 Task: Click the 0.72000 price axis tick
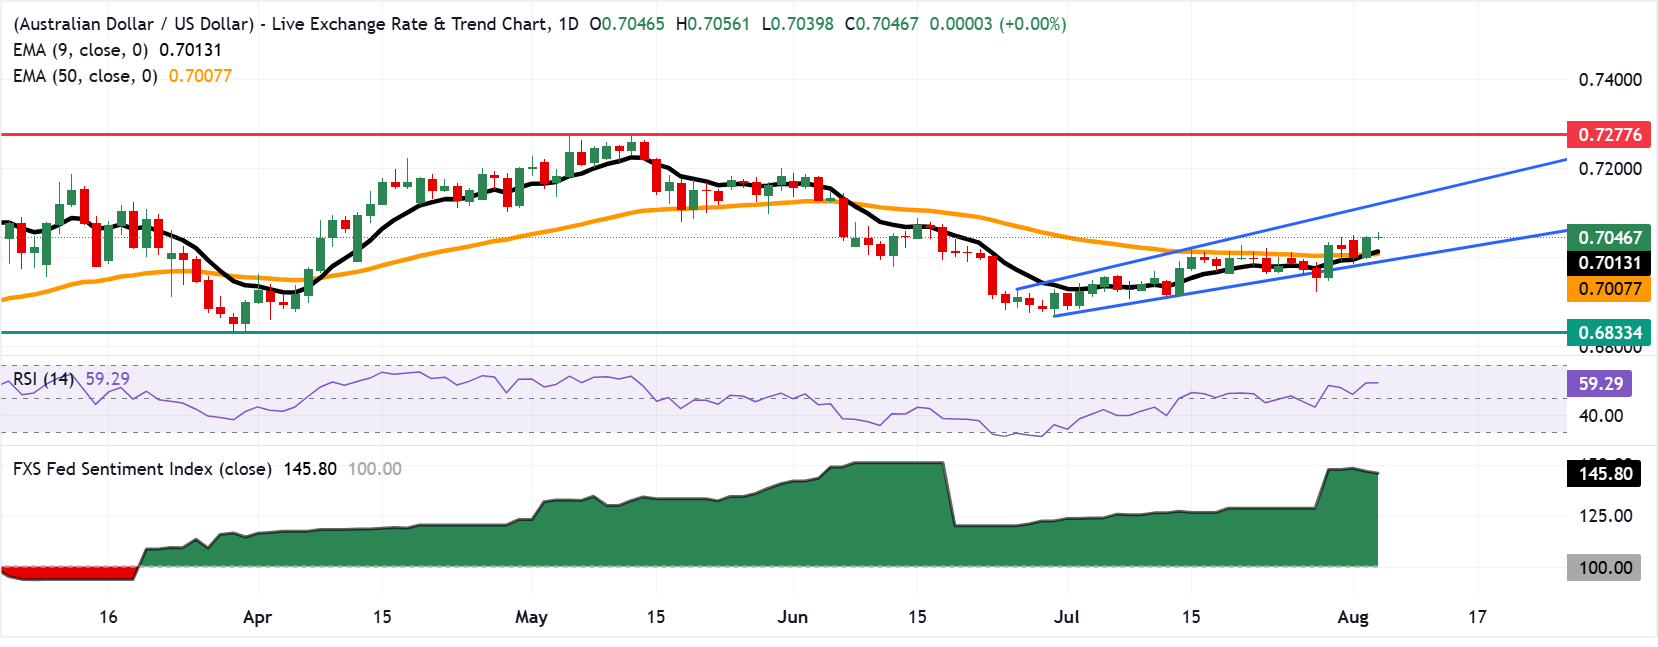[x=1610, y=169]
